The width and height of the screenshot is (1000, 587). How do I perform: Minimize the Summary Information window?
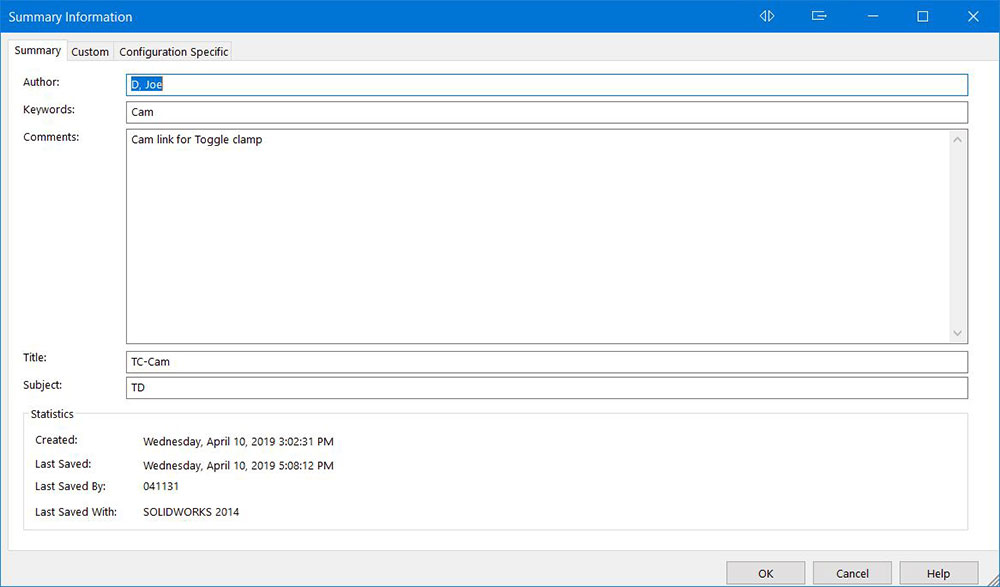872,16
